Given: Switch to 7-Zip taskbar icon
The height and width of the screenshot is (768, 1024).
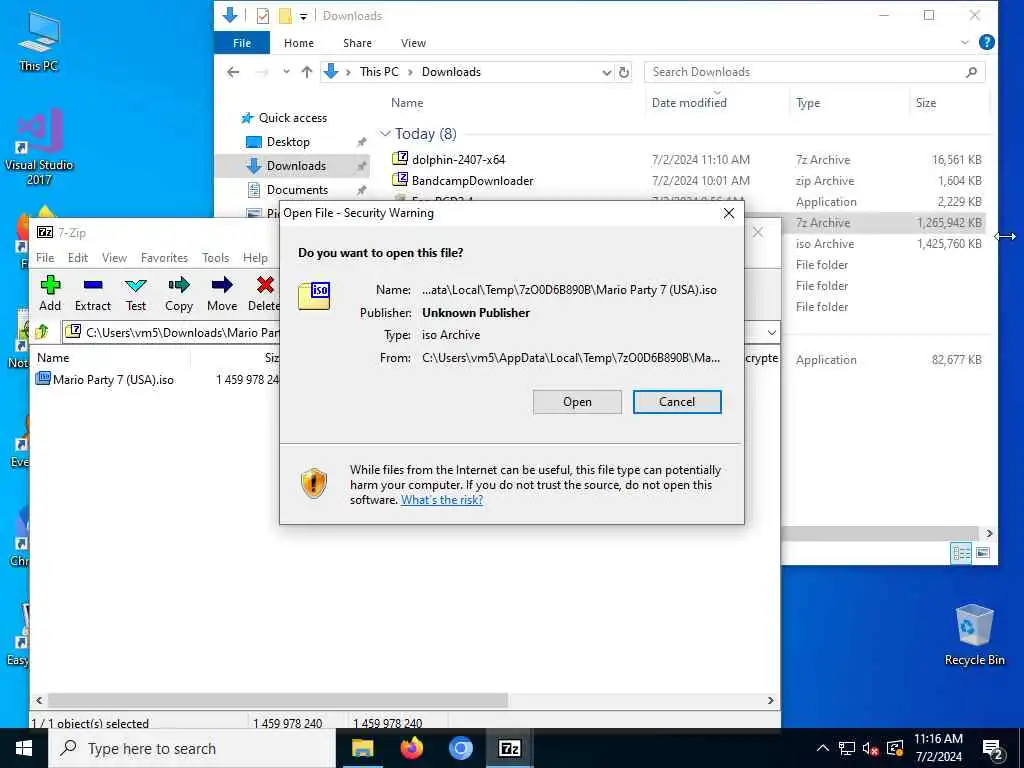Looking at the screenshot, I should coord(509,748).
